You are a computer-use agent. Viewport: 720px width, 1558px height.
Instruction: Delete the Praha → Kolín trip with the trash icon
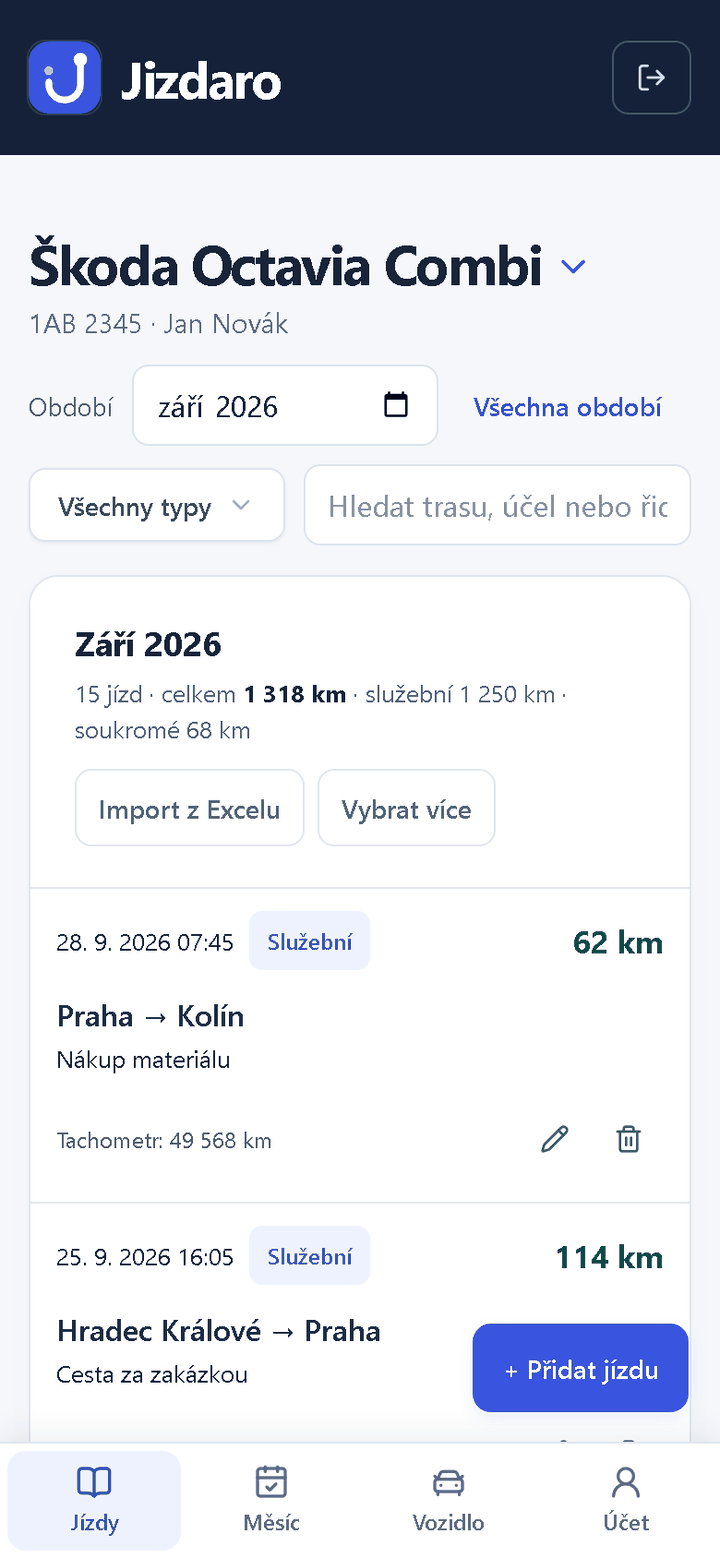pos(628,1139)
